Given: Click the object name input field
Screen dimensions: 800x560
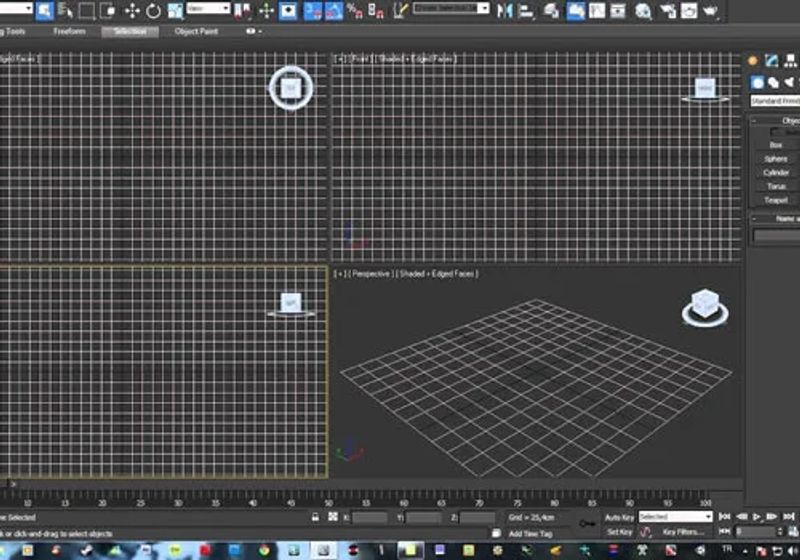Looking at the screenshot, I should pos(777,236).
